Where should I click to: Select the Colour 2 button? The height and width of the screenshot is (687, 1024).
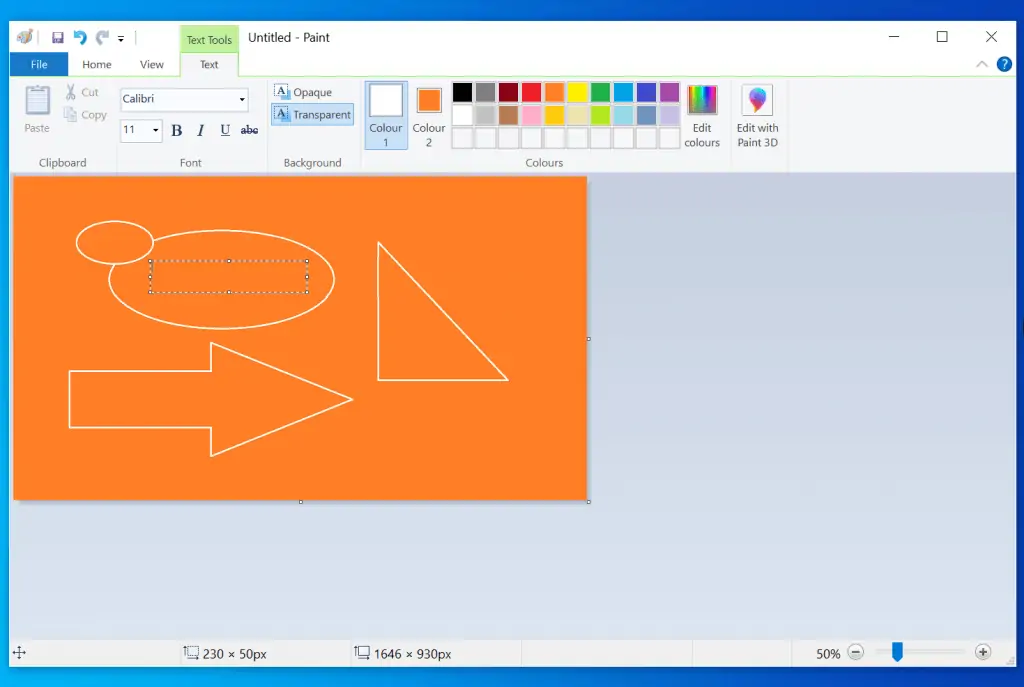point(429,116)
